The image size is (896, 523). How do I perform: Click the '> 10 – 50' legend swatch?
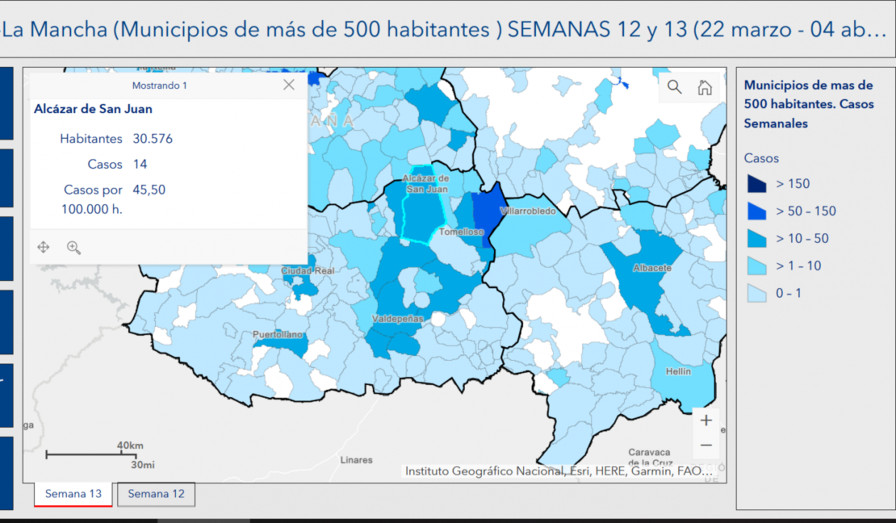tap(757, 238)
